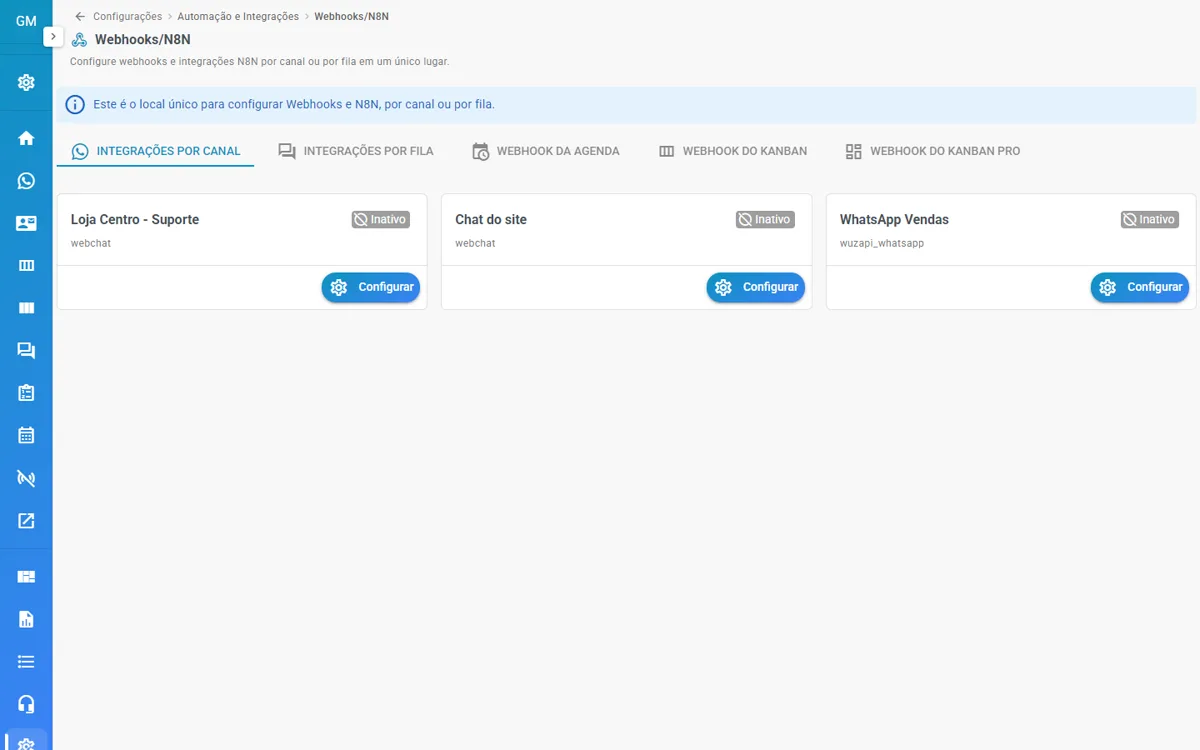1200x750 pixels.
Task: Click the back arrow in breadcrumb
Action: 80,16
